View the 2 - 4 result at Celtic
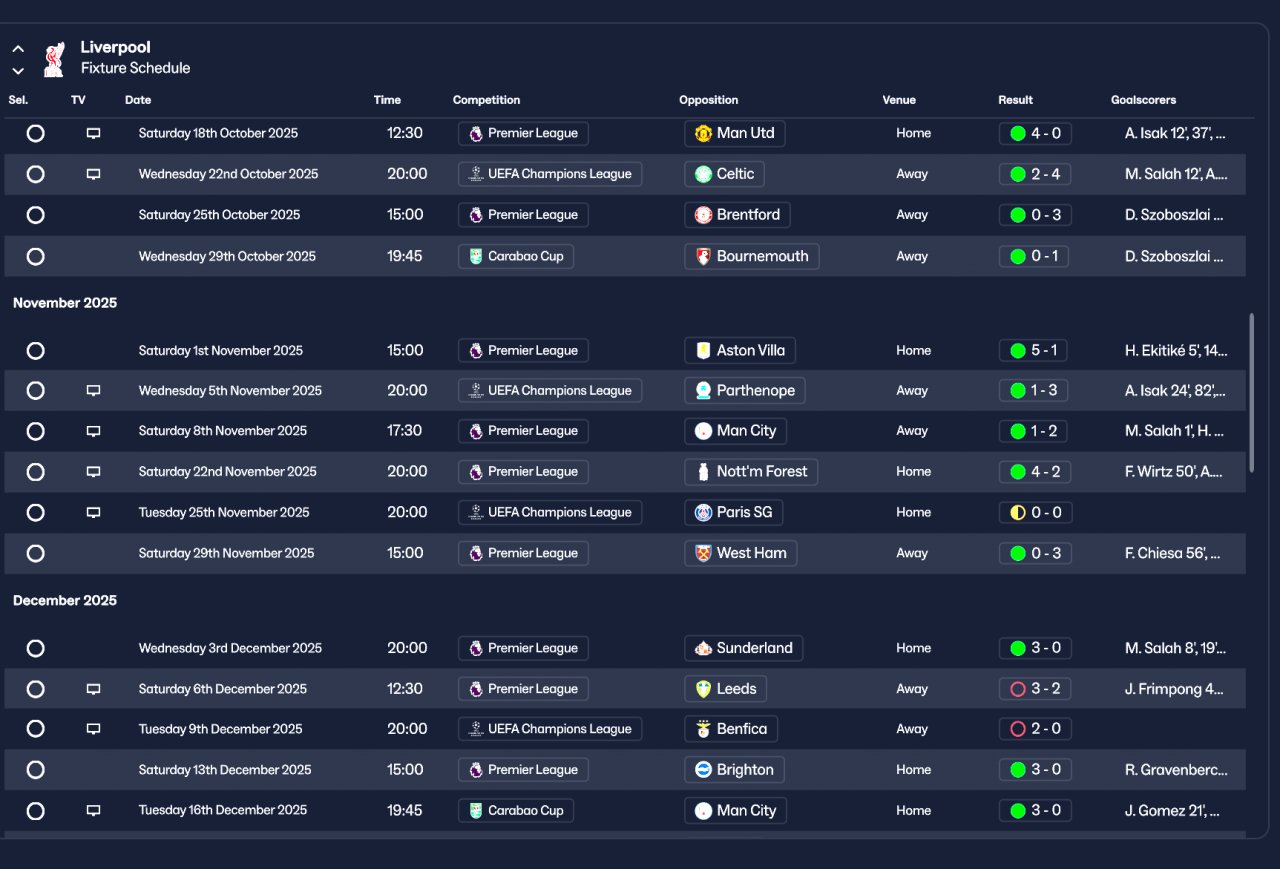 [x=1035, y=174]
